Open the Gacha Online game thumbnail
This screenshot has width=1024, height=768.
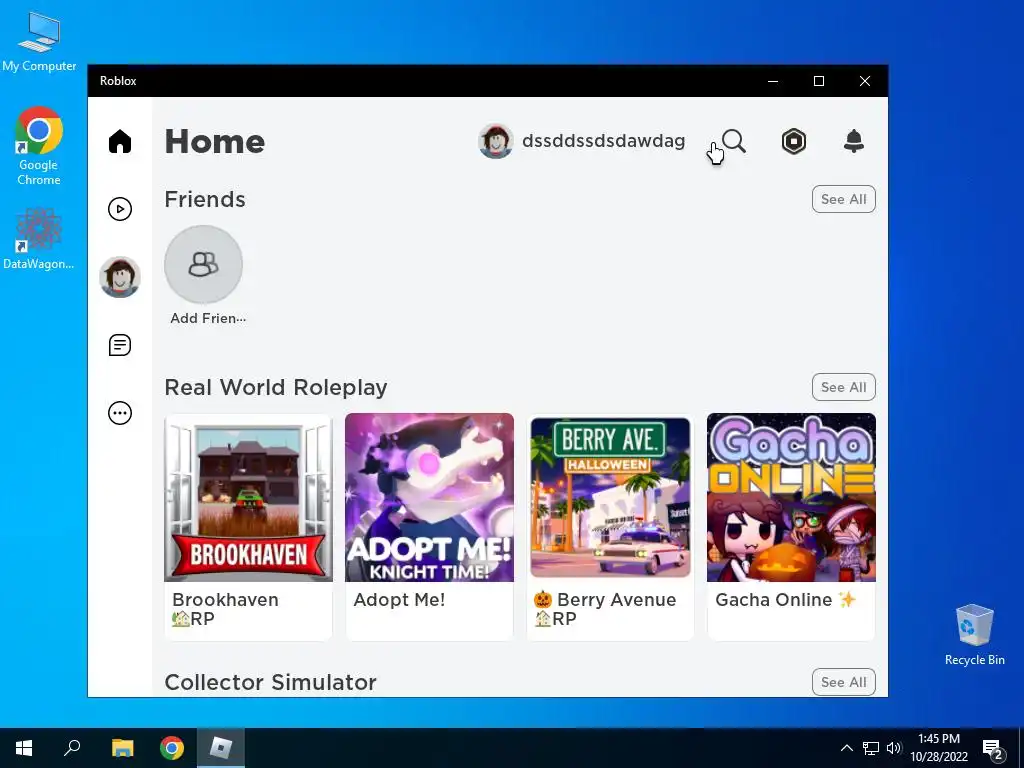point(792,497)
